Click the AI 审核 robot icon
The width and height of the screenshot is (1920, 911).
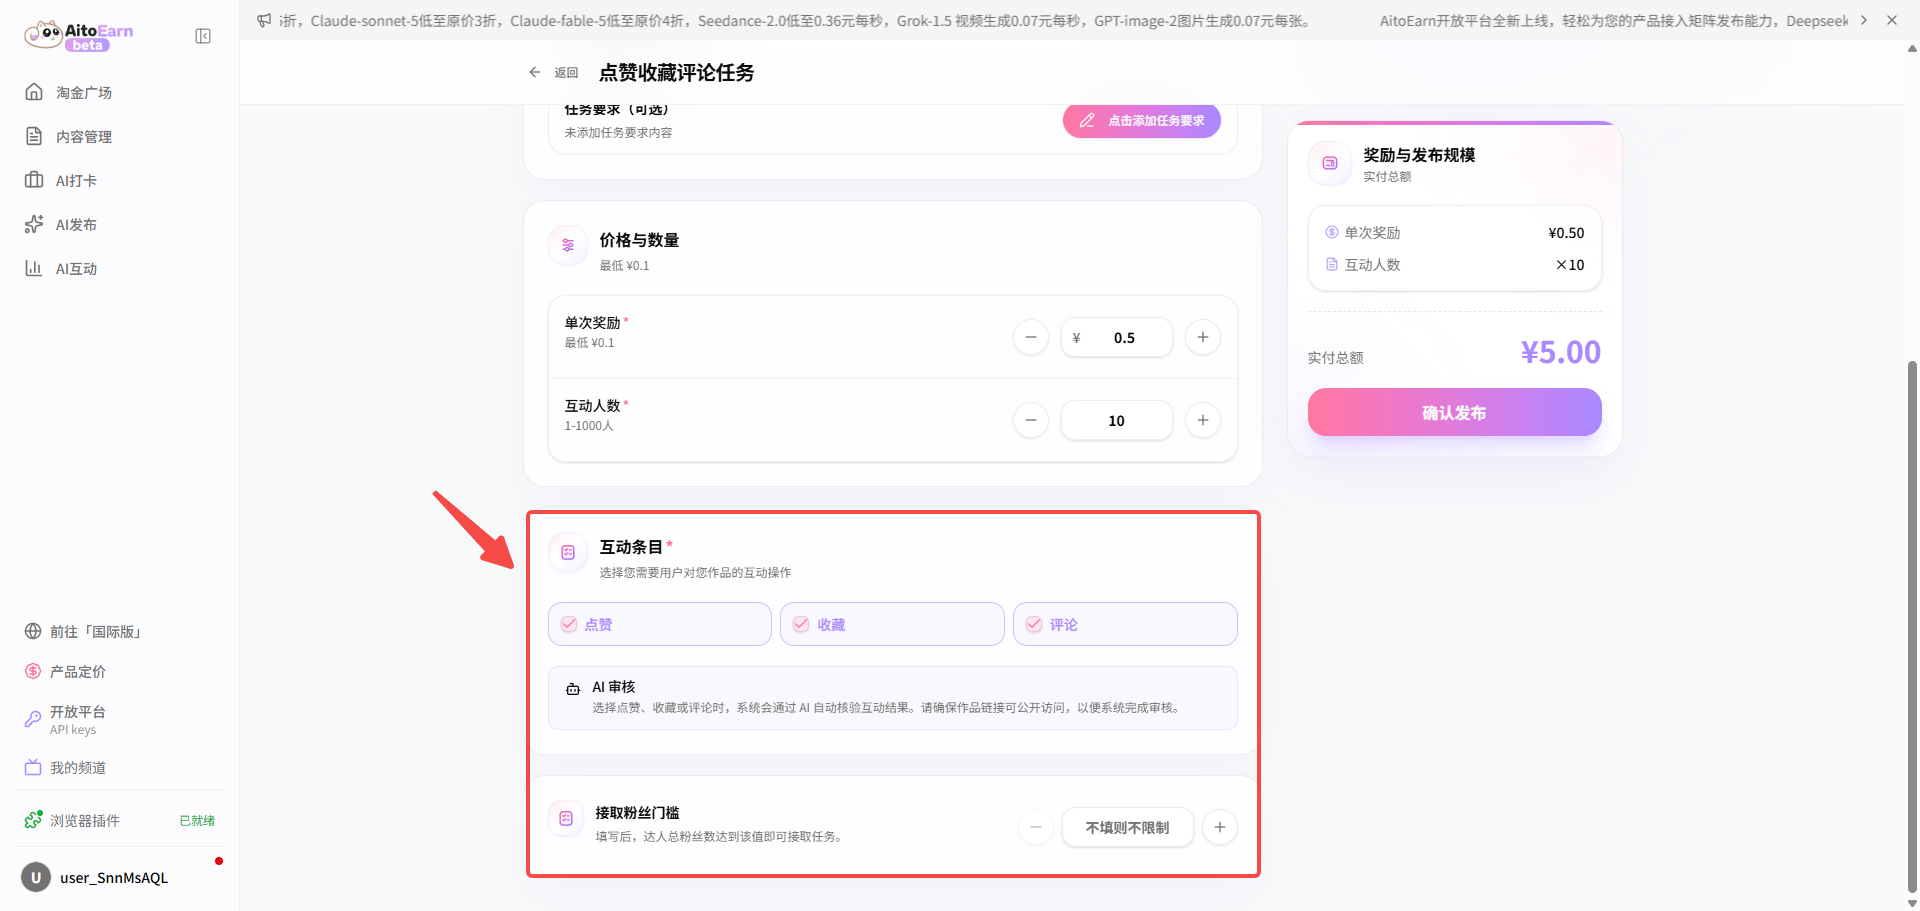click(573, 689)
